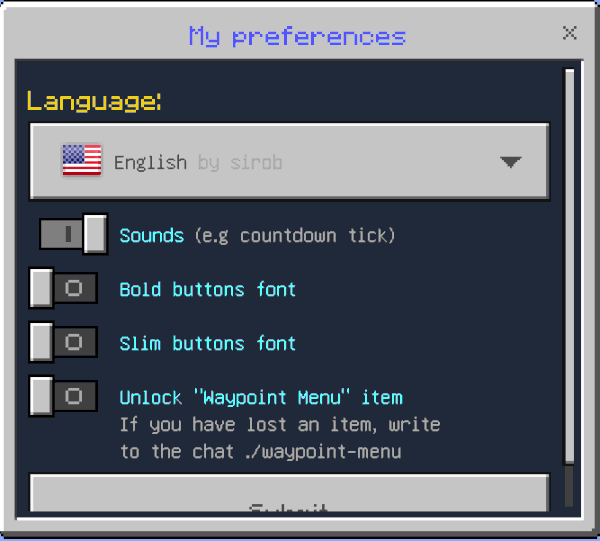Click the 'by sirob' author text in dropdown
The width and height of the screenshot is (600, 541).
tap(240, 162)
